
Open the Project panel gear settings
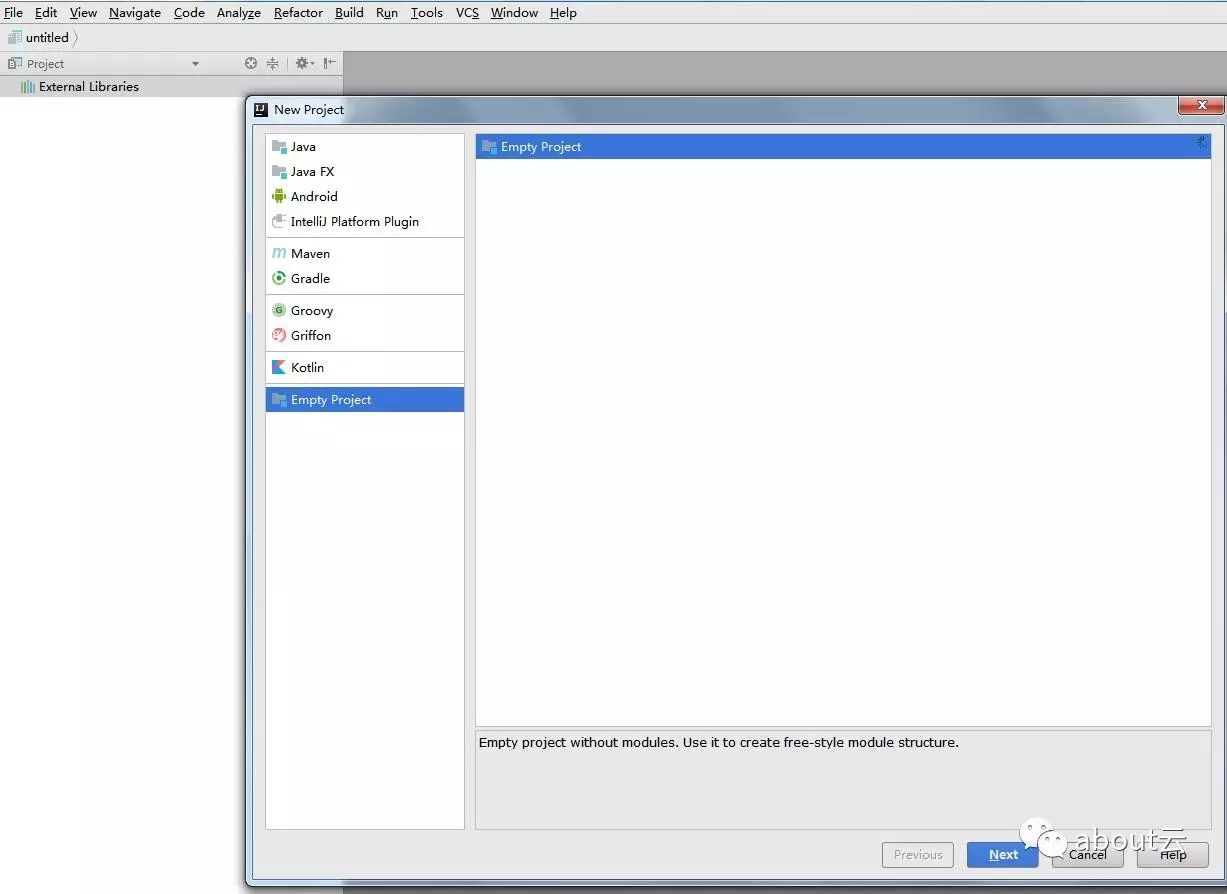[304, 63]
